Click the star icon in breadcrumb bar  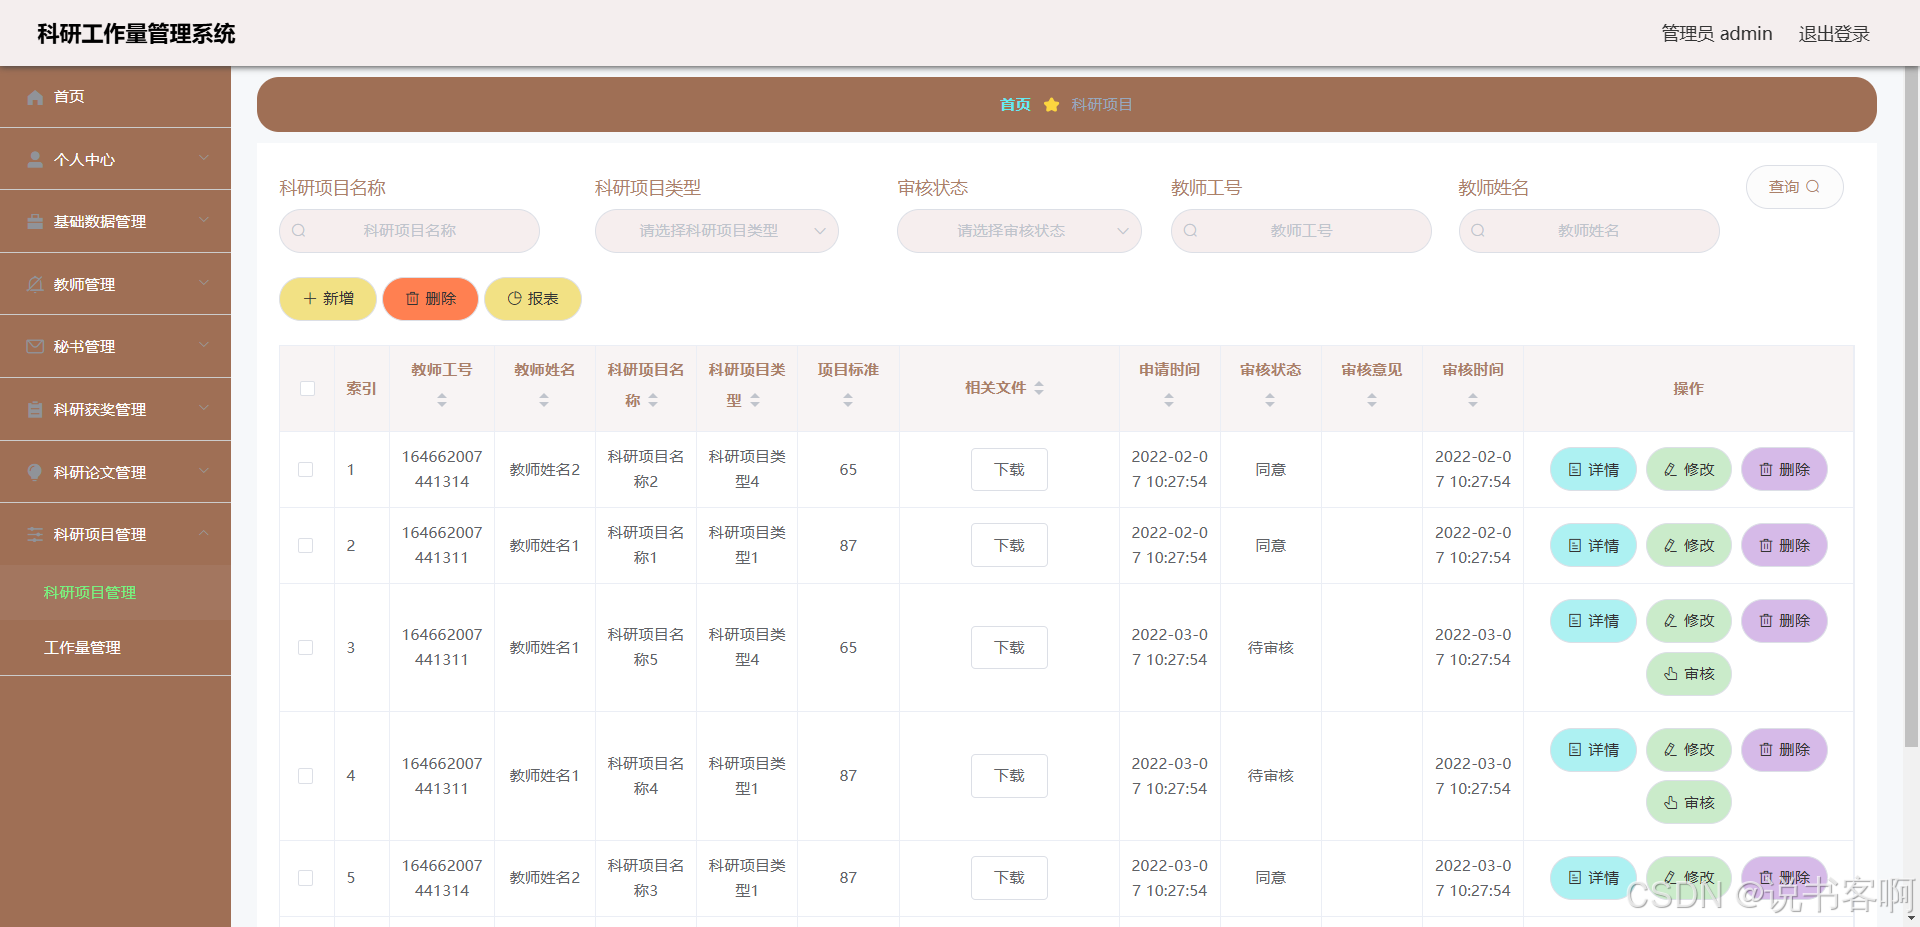(x=1051, y=105)
